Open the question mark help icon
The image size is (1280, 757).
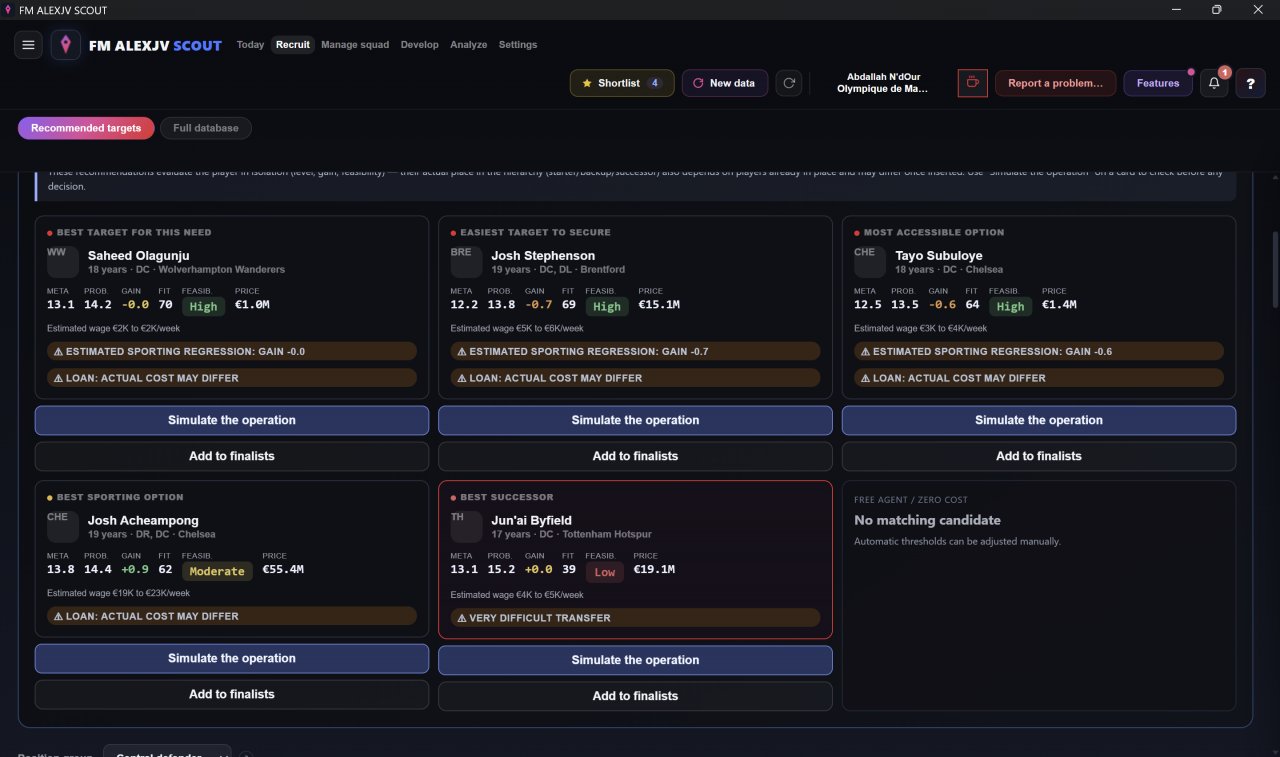tap(1250, 83)
